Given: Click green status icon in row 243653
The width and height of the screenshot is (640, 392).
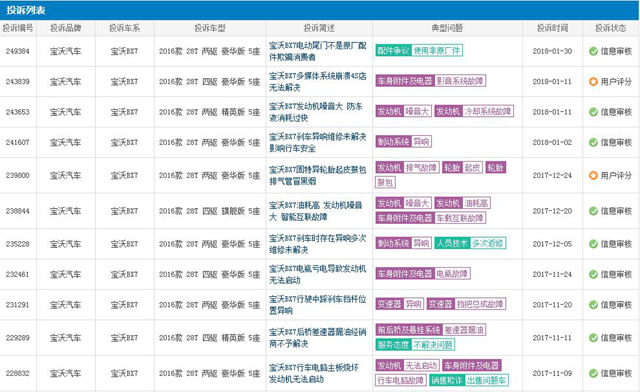Looking at the screenshot, I should (593, 112).
